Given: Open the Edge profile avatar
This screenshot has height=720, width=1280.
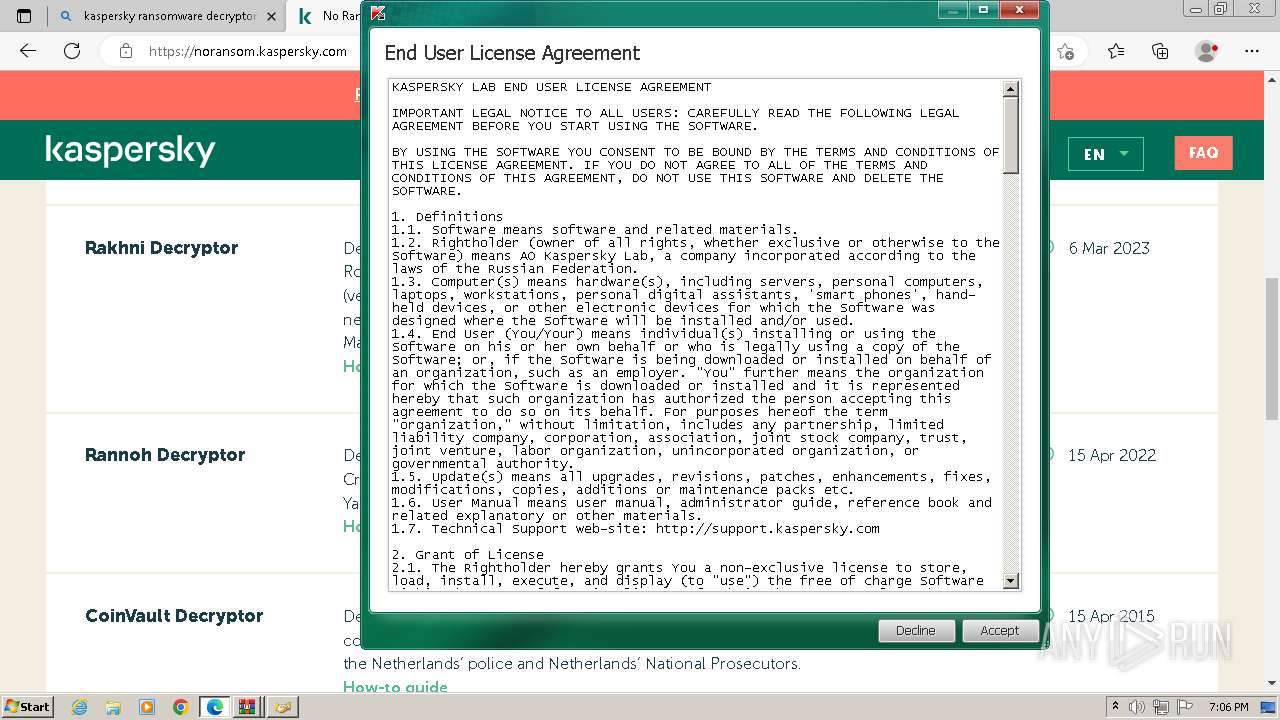Looking at the screenshot, I should 1207,51.
